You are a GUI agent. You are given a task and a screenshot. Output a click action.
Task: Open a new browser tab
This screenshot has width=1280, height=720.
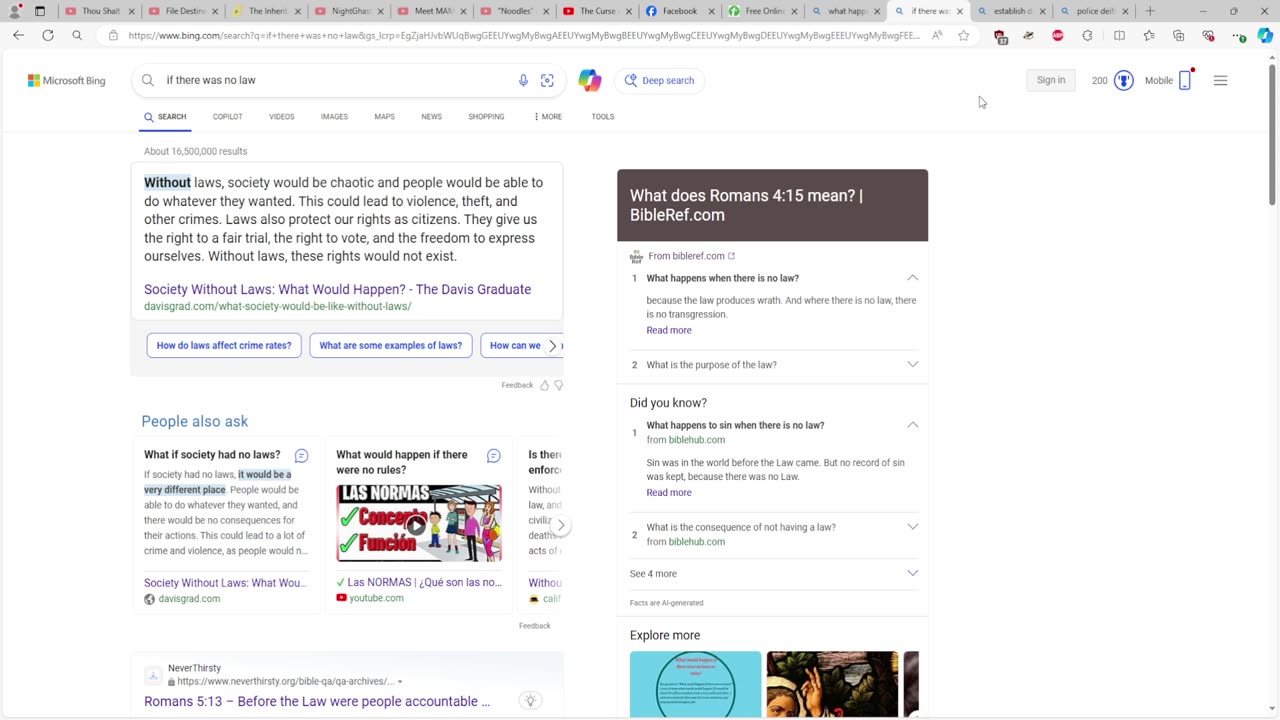click(1150, 11)
